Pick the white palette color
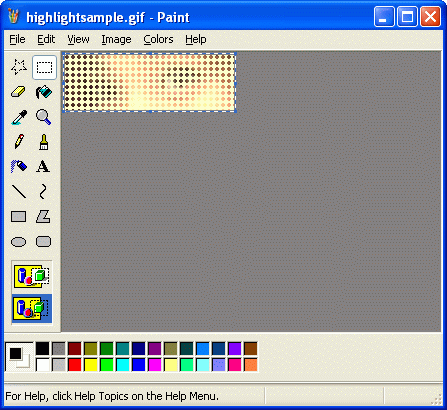The height and width of the screenshot is (410, 447). coord(42,365)
